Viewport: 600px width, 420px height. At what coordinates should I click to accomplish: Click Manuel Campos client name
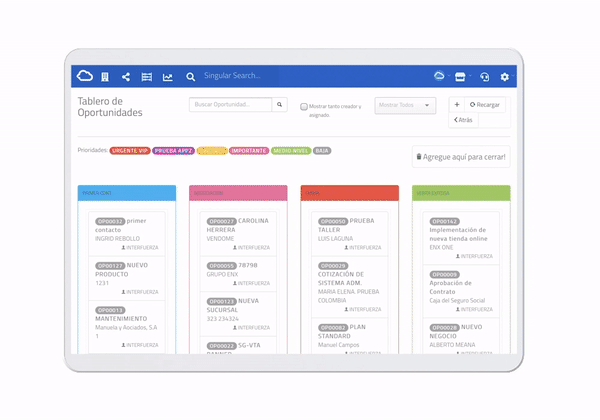point(338,345)
